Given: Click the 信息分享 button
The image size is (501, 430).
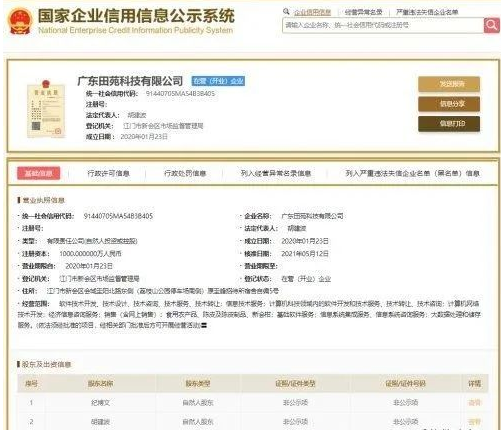Looking at the screenshot, I should click(x=449, y=104).
